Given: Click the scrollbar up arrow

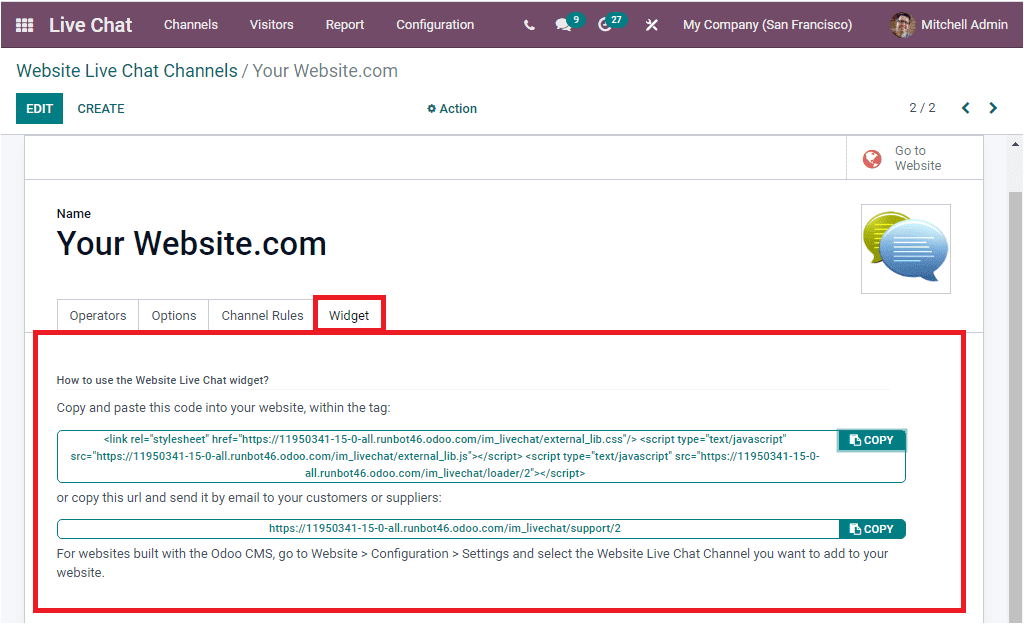Looking at the screenshot, I should [1015, 144].
